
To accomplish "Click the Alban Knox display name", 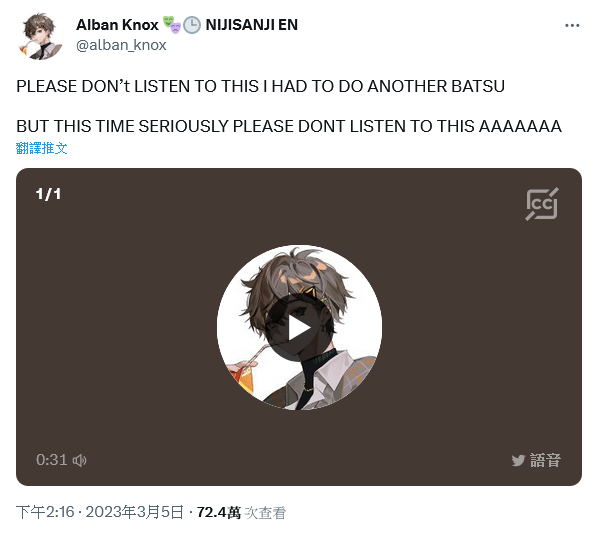I will coord(117,25).
